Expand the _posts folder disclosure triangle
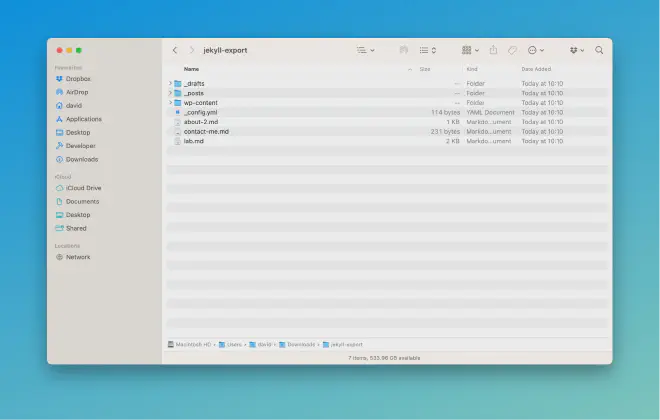This screenshot has height=420, width=660. click(x=170, y=93)
